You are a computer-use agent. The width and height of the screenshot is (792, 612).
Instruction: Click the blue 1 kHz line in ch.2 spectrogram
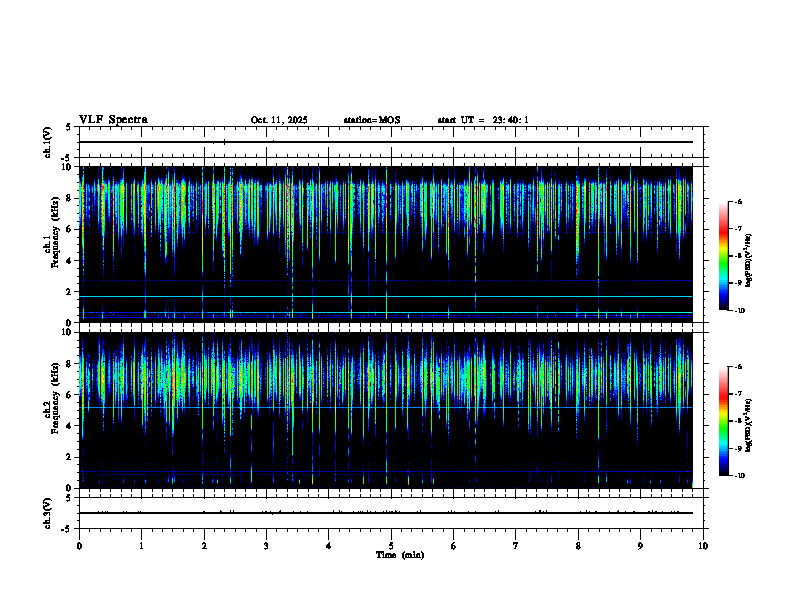point(386,472)
